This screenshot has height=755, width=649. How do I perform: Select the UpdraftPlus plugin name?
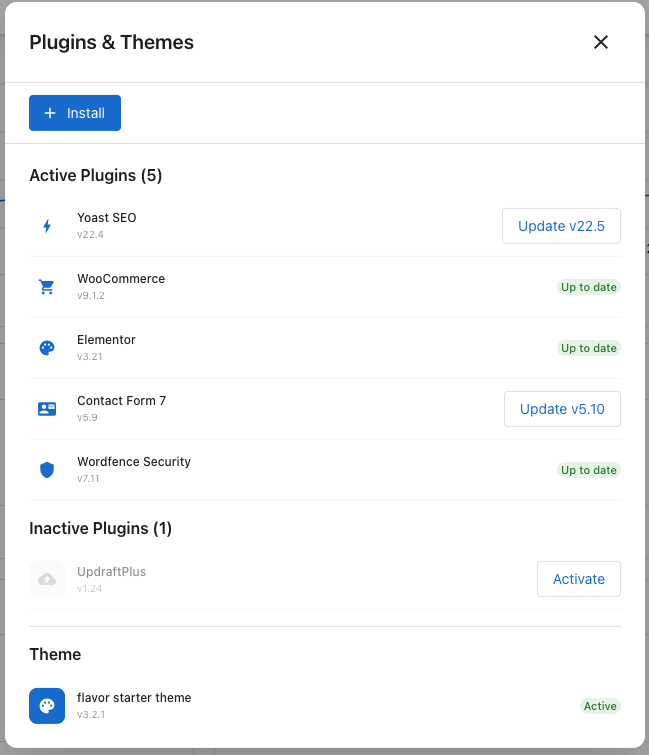pos(111,572)
